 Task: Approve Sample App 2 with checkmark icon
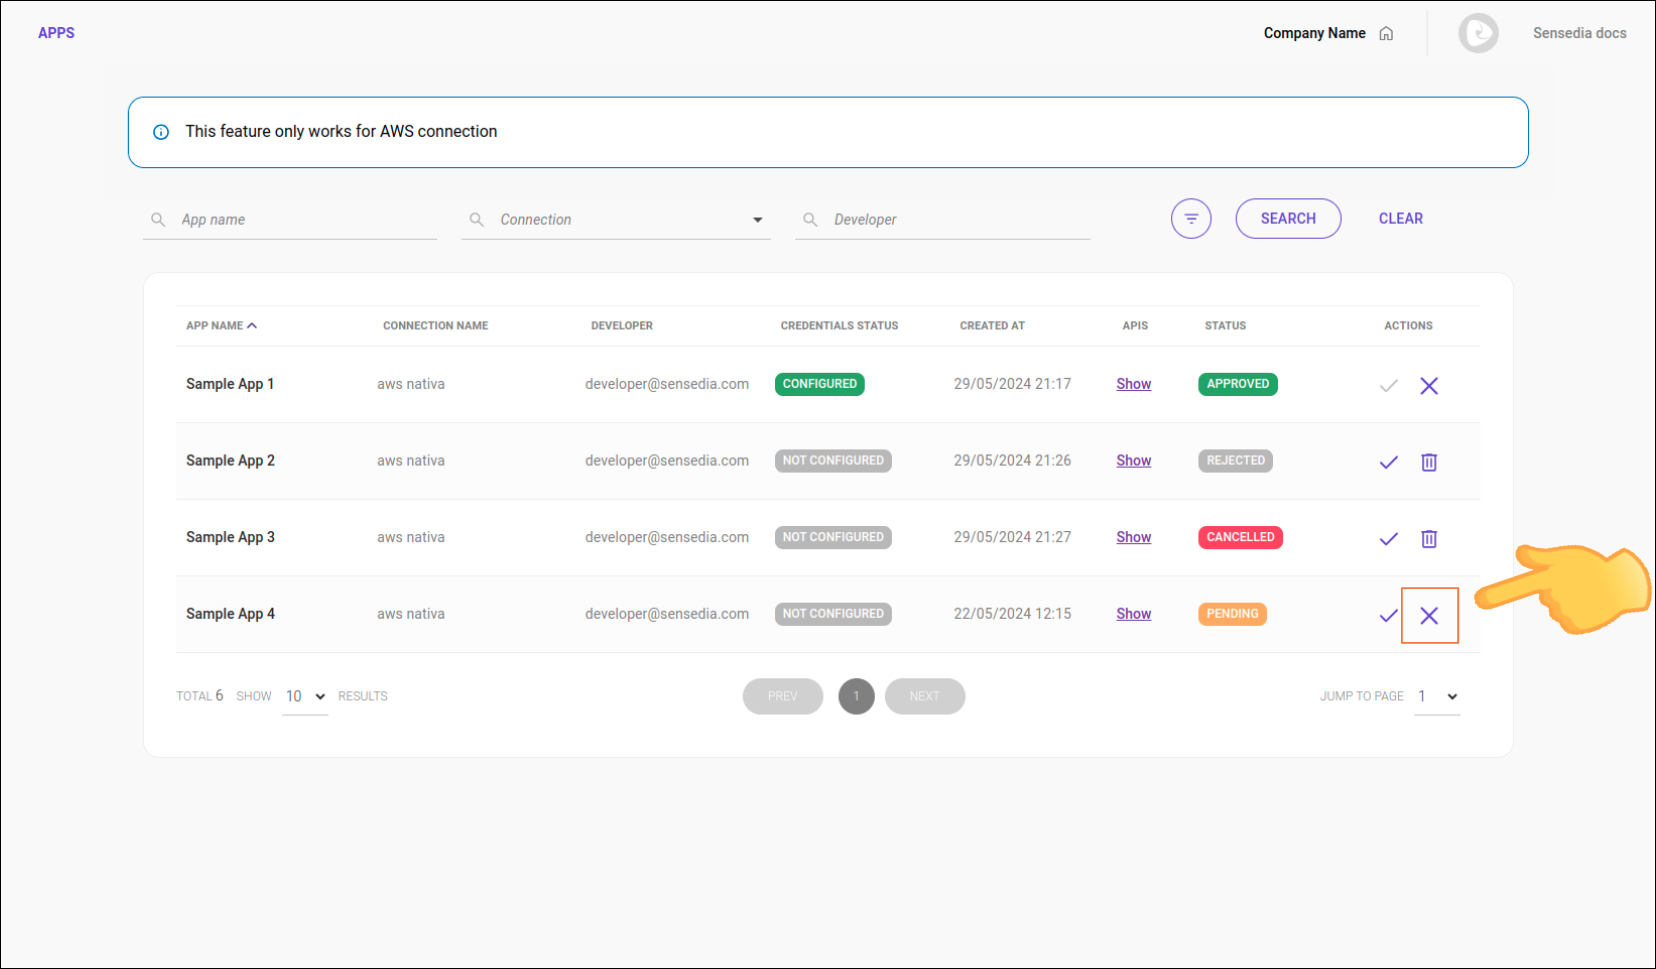(x=1388, y=462)
